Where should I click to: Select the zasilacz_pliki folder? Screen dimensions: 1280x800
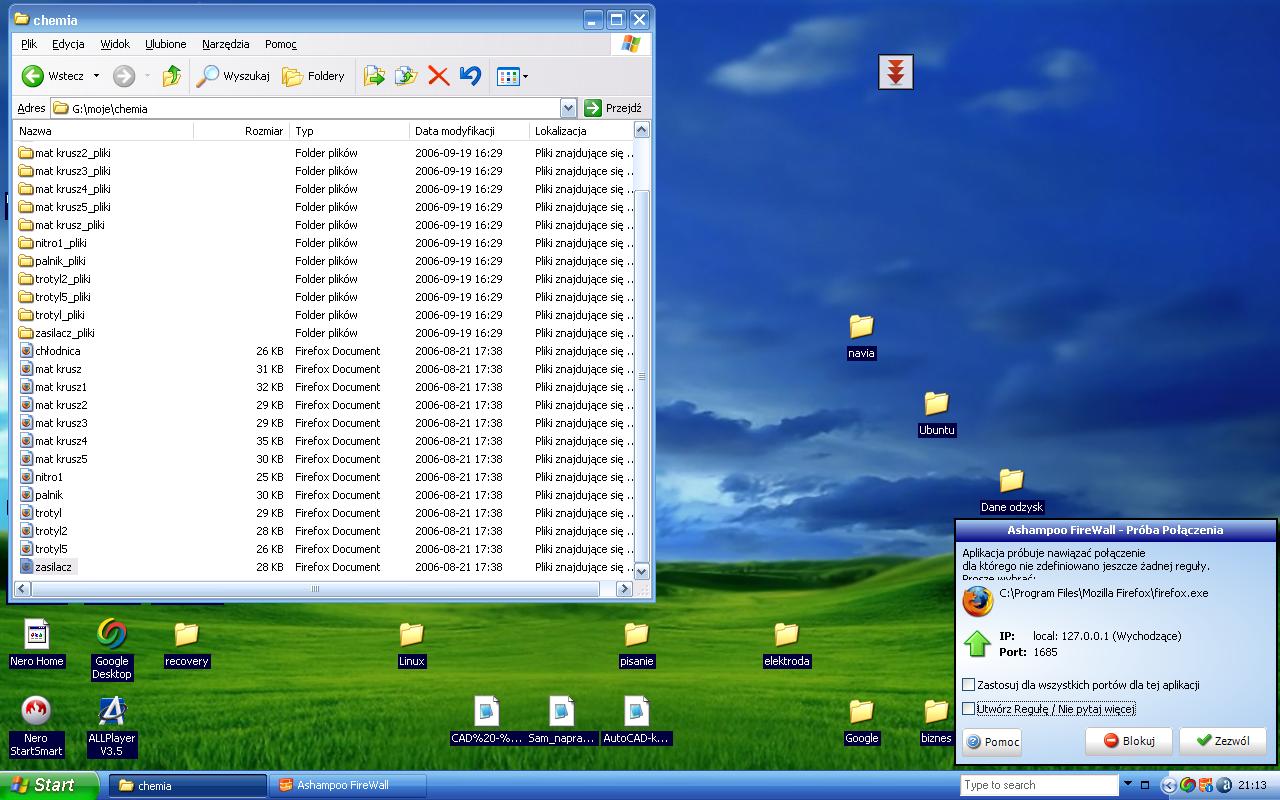pyautogui.click(x=57, y=333)
